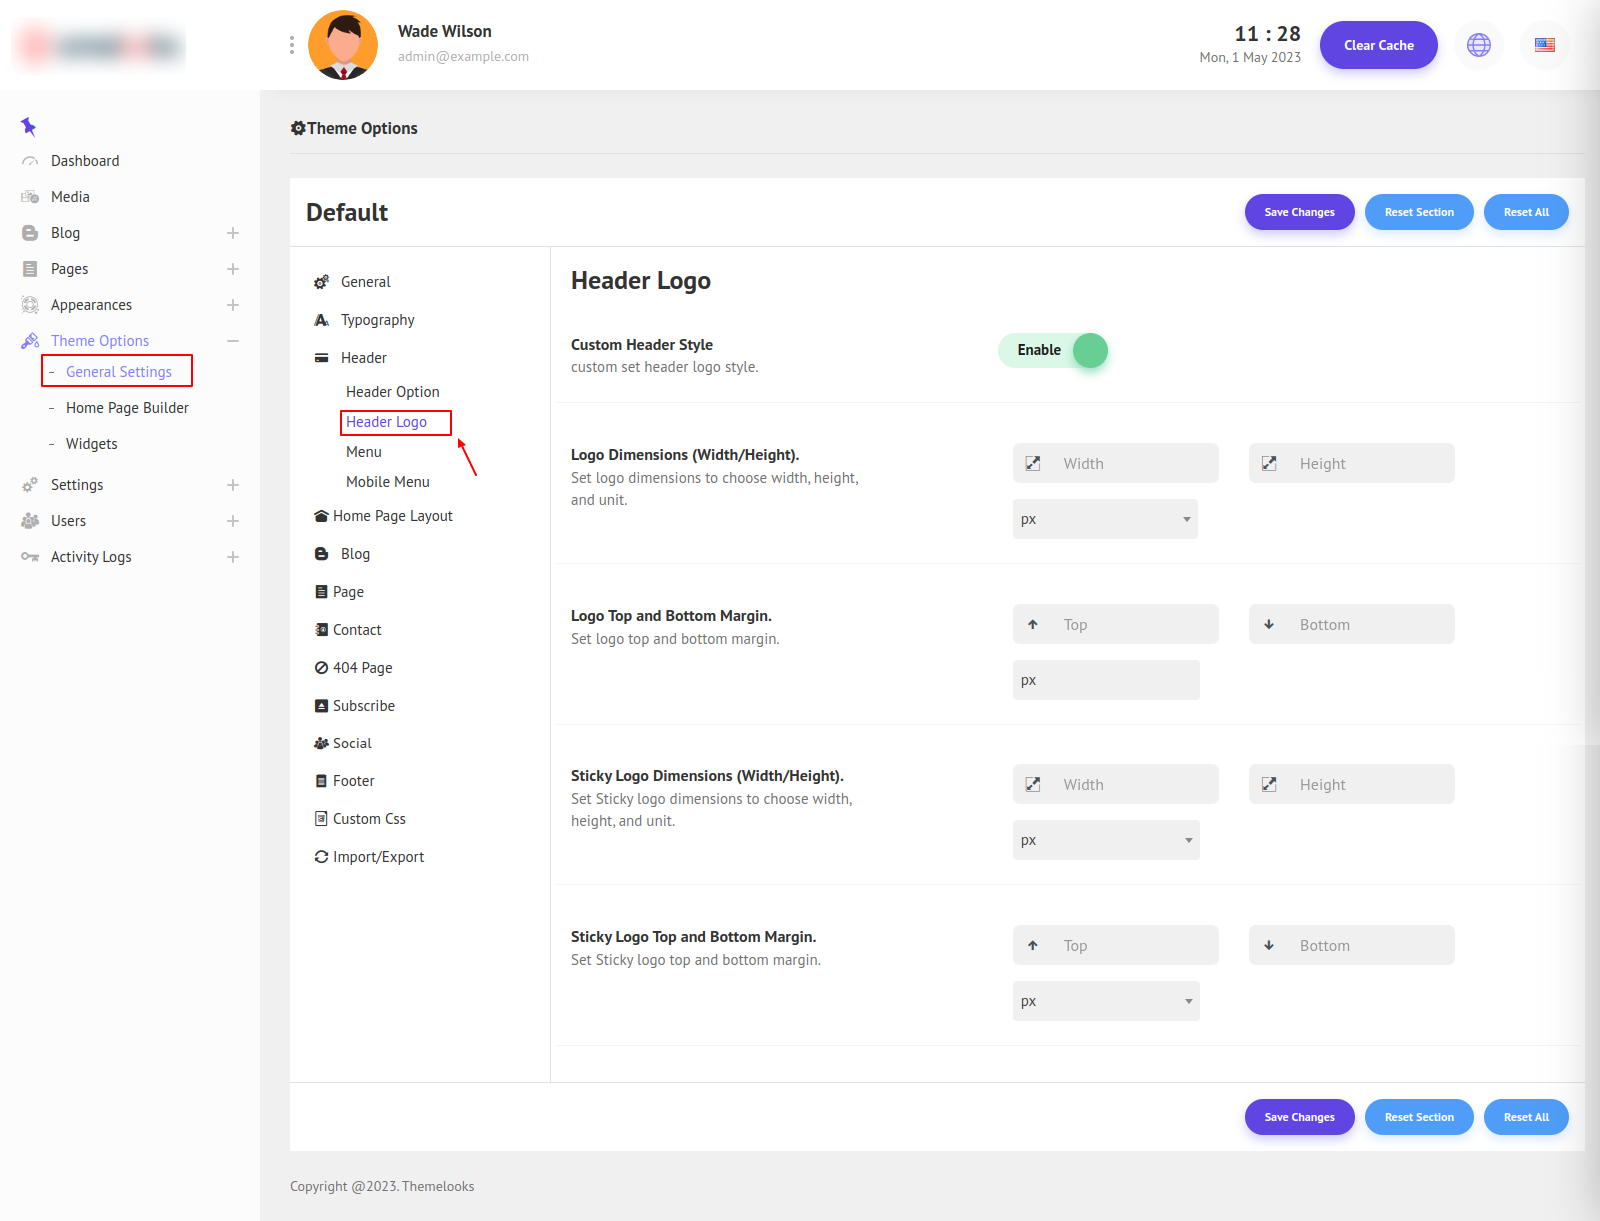This screenshot has height=1221, width=1600.
Task: Click Wade Wilson's profile avatar
Action: pyautogui.click(x=343, y=45)
